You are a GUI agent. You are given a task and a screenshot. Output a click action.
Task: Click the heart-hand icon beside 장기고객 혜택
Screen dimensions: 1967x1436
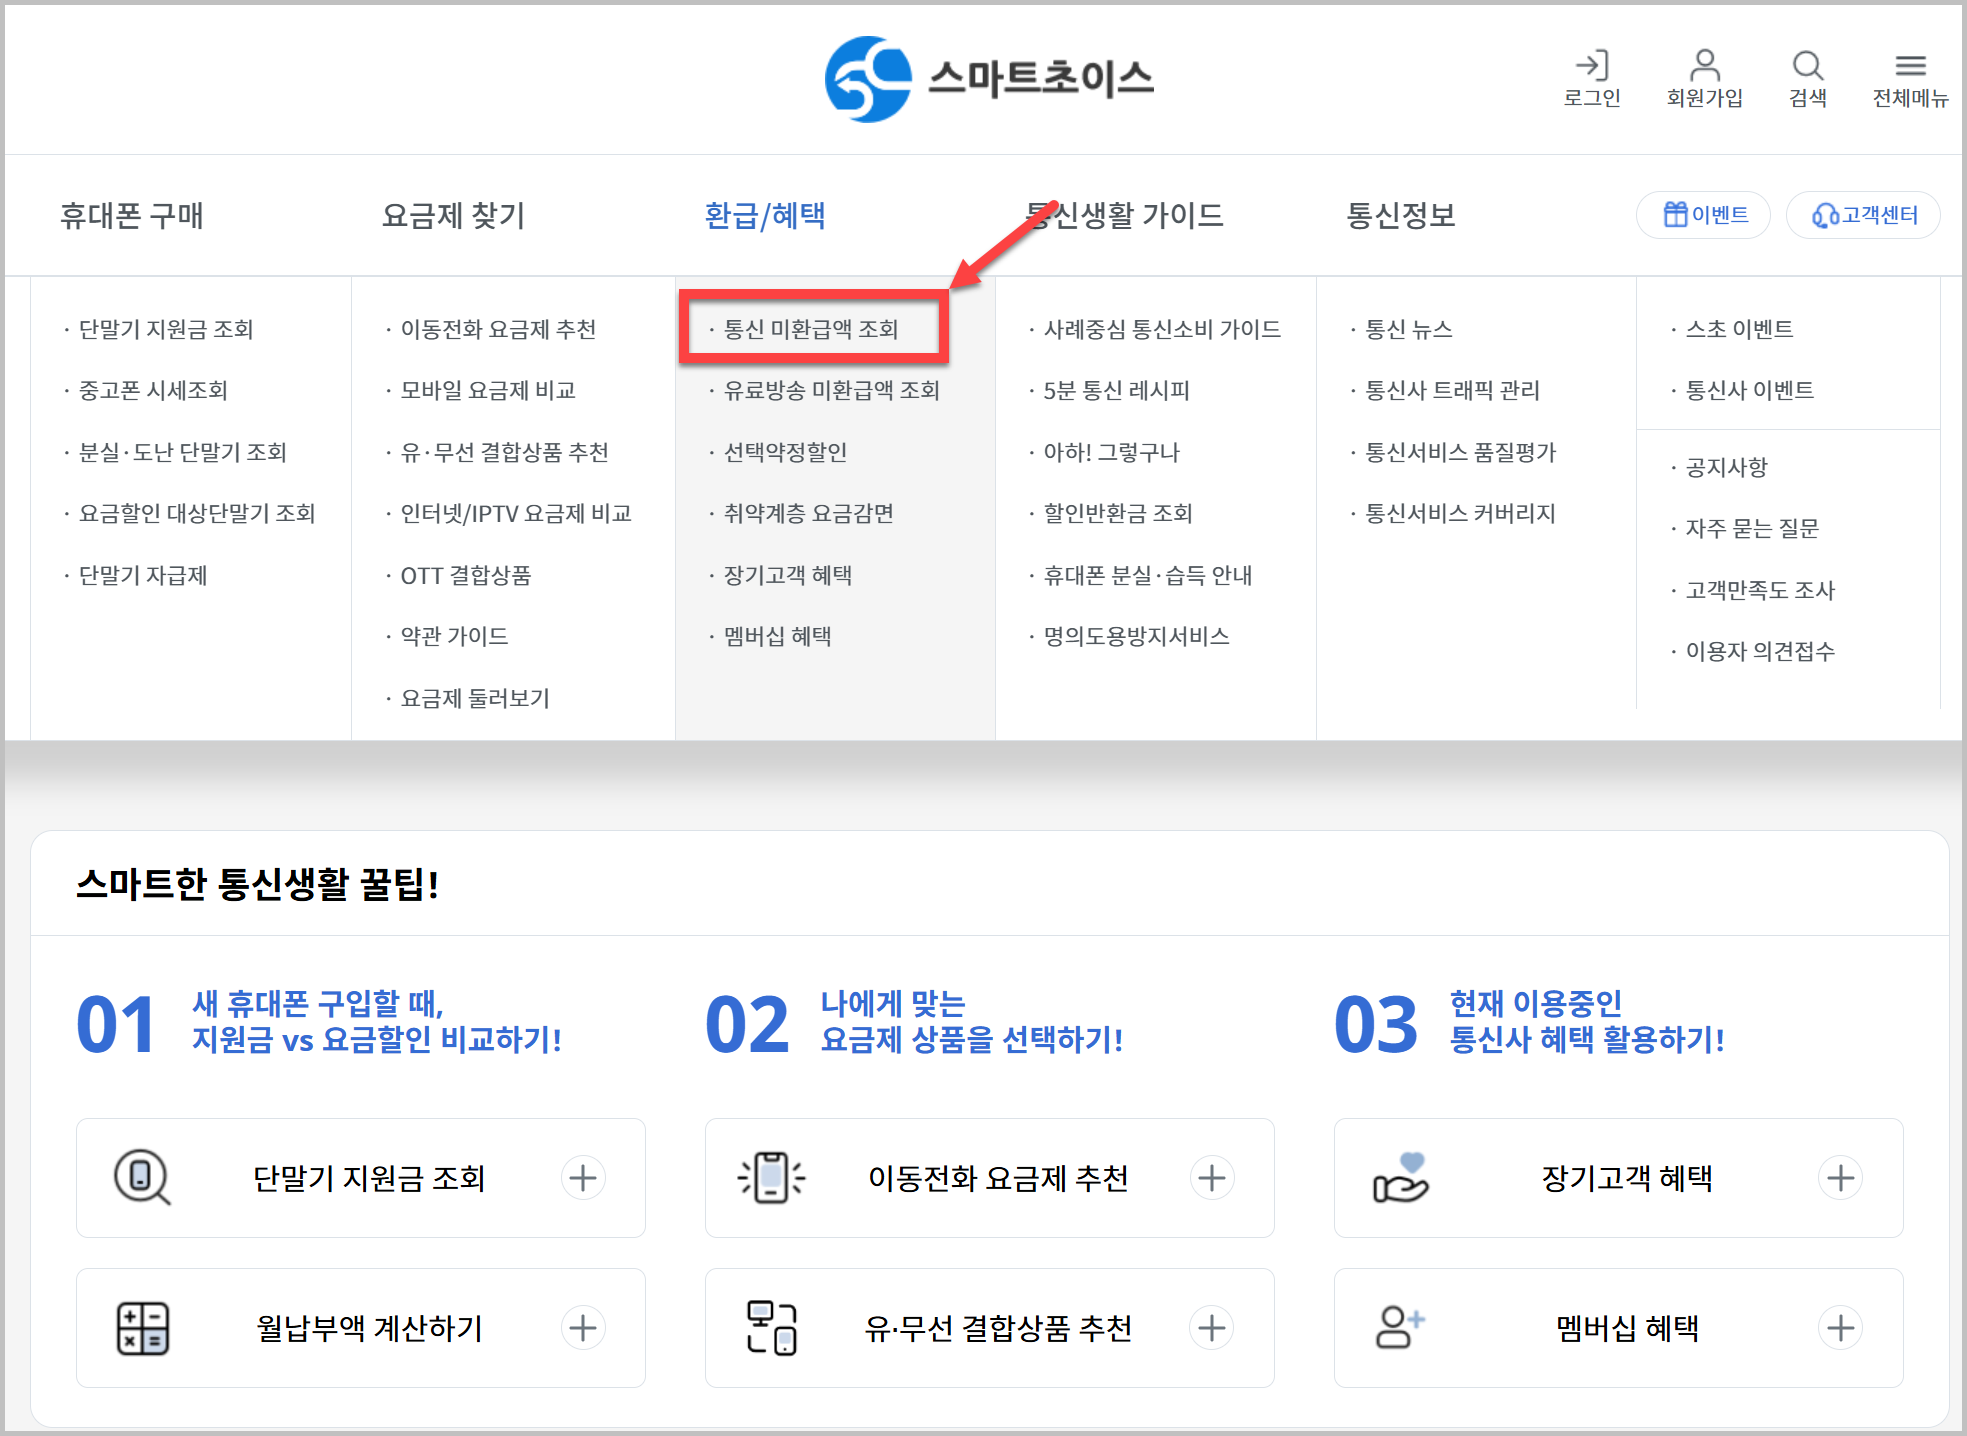point(1400,1177)
